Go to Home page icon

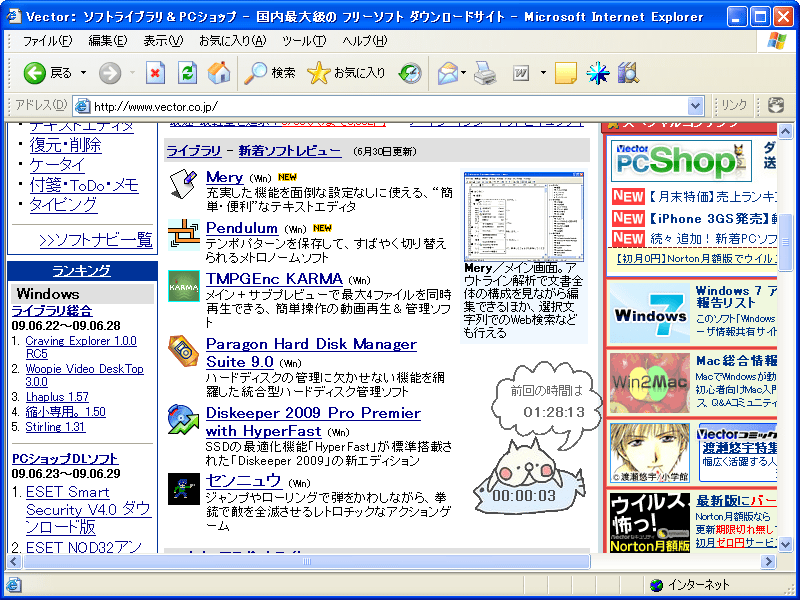coord(219,73)
